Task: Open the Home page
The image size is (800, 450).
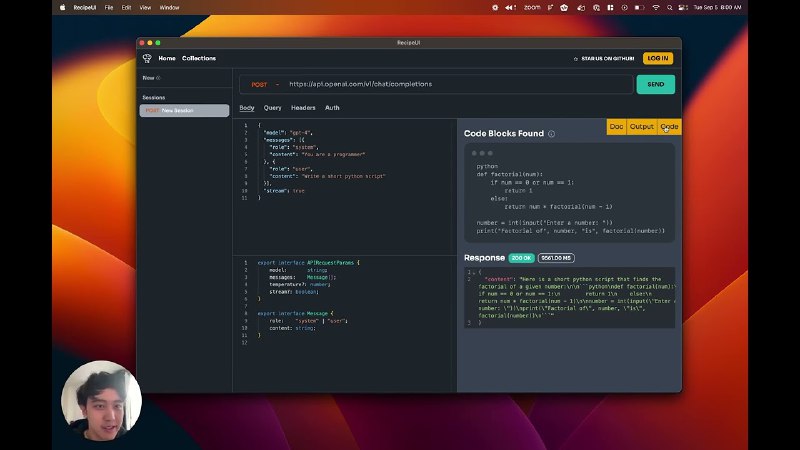Action: [167, 59]
